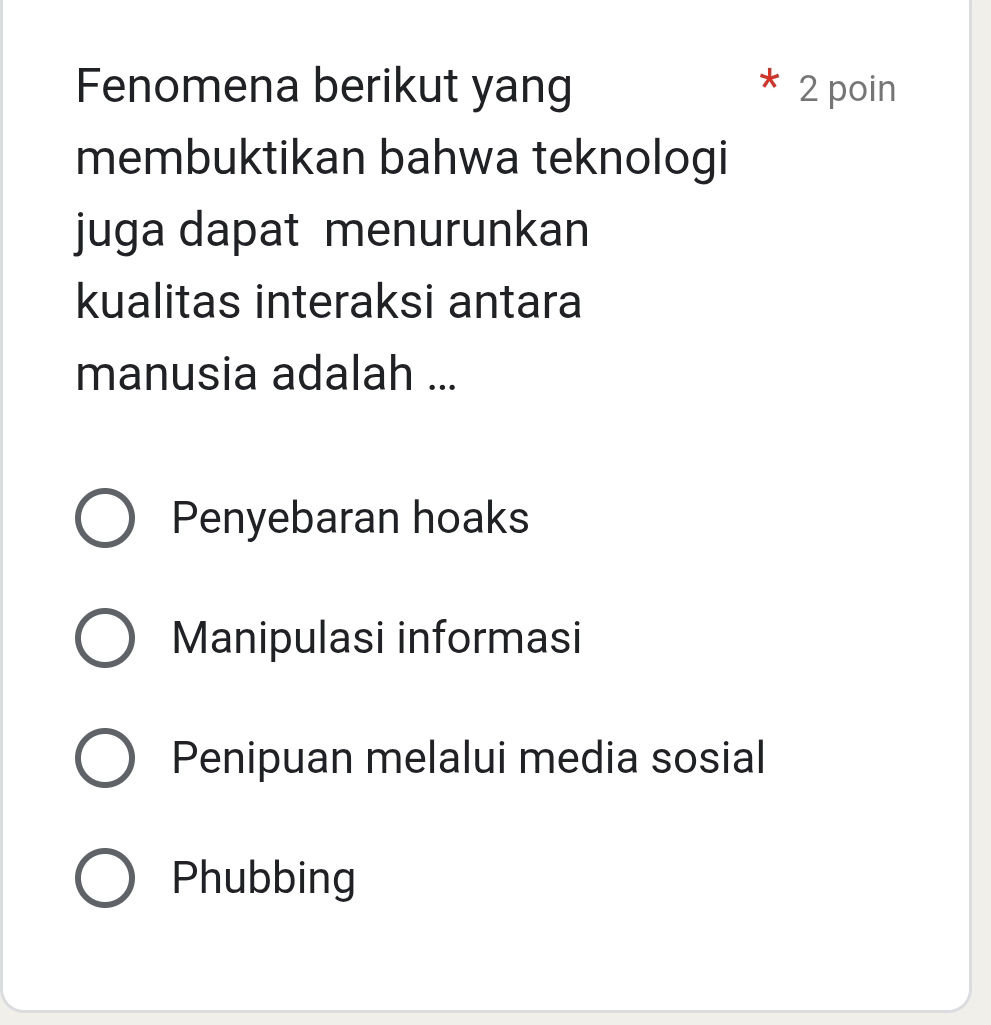991x1025 pixels.
Task: Click the radio circle beside "Phubbing"
Action: pos(105,878)
